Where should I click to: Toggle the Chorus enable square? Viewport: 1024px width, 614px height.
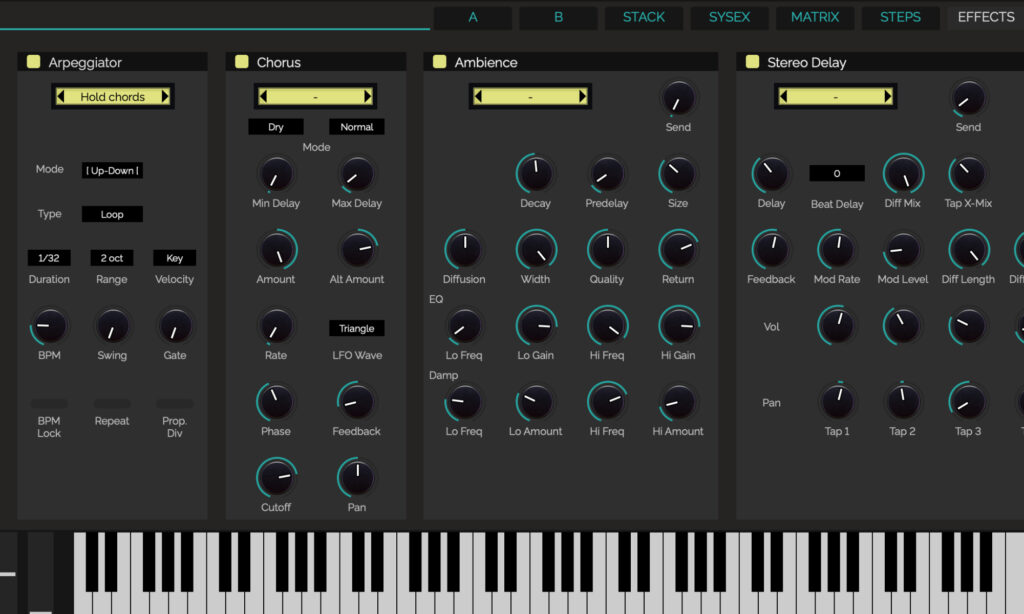(242, 61)
